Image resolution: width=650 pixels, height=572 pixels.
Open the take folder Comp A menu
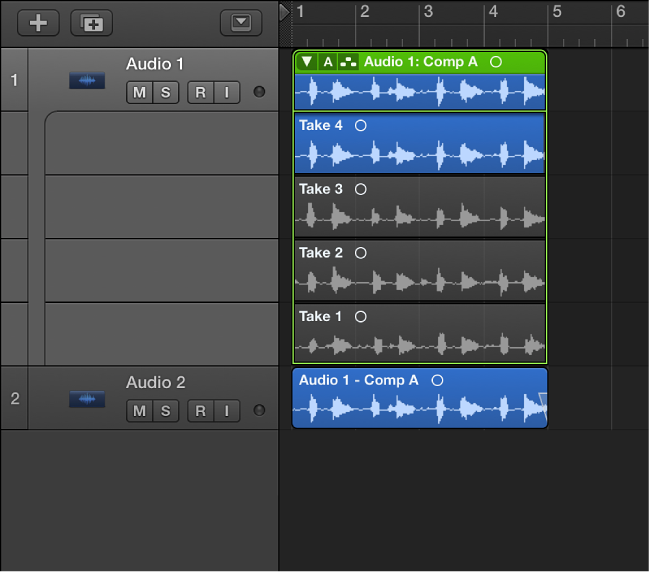tap(328, 62)
